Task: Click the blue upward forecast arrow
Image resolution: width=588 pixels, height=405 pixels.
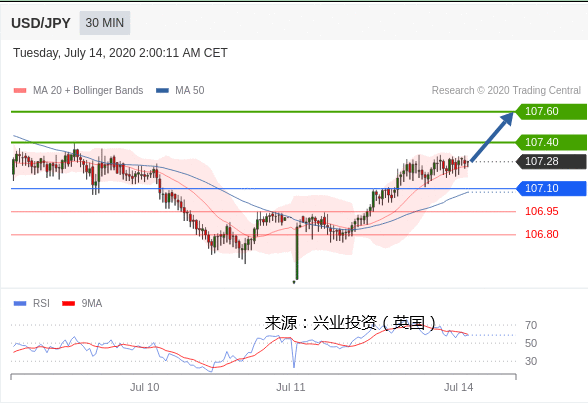Action: [x=492, y=137]
